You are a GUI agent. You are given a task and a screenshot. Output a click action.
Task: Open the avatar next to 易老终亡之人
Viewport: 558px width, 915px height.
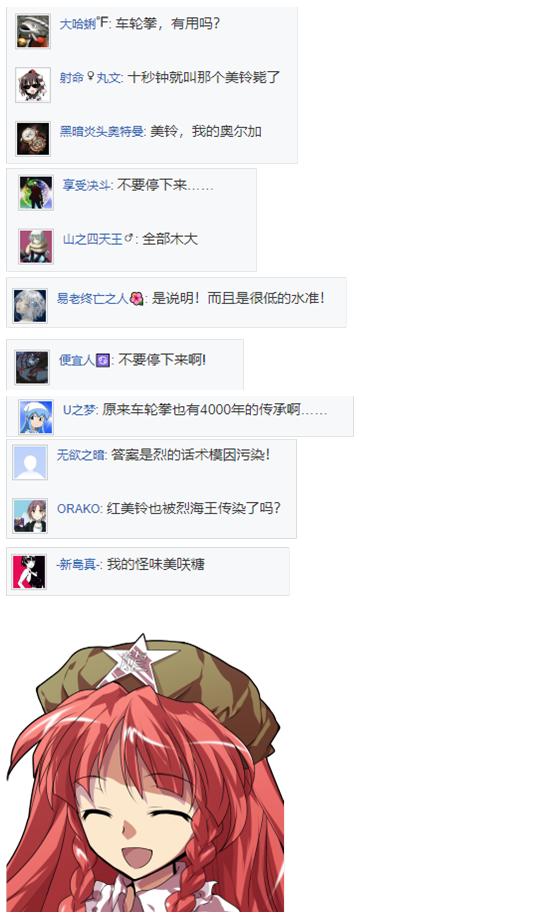click(x=30, y=306)
